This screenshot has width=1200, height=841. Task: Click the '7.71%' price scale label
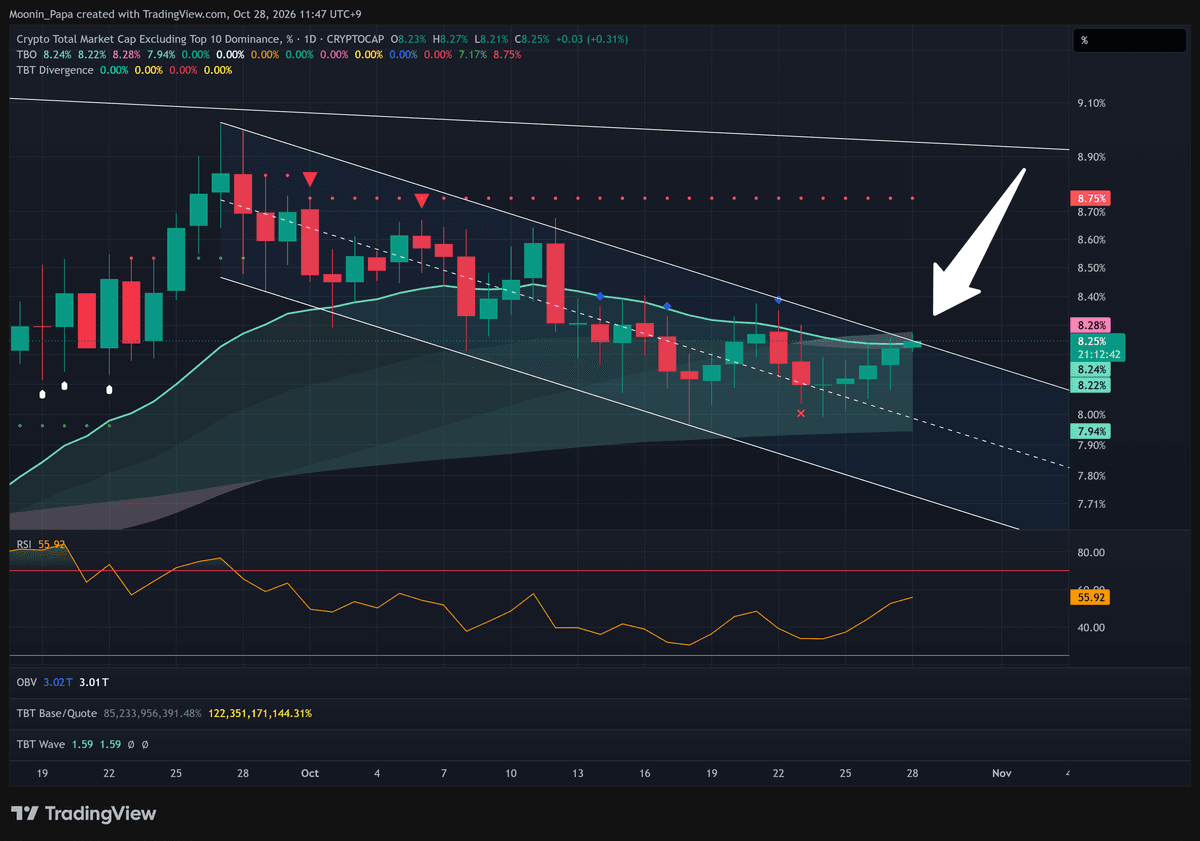1090,504
